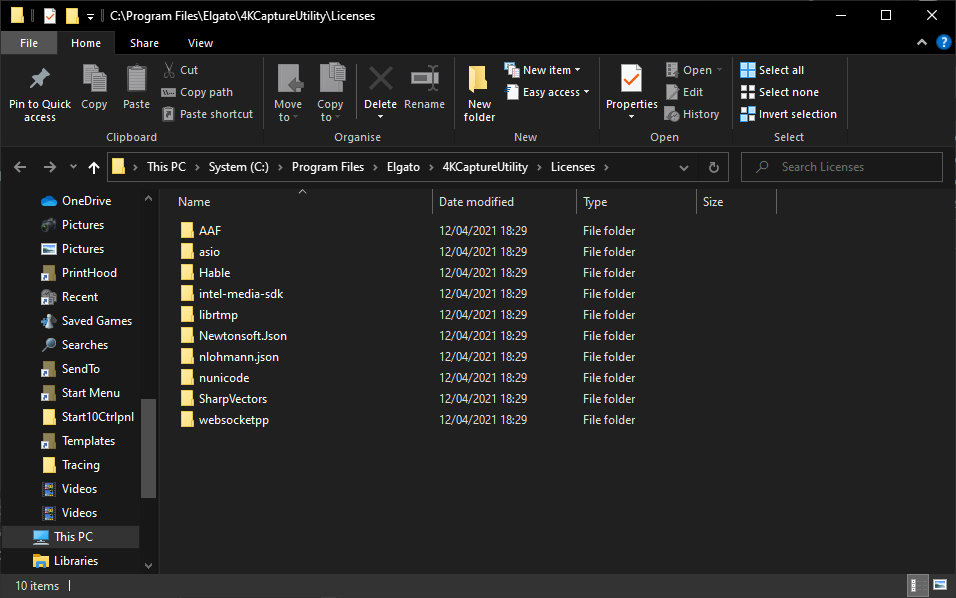Refresh the folder using the address bar icon
Image resolution: width=956 pixels, height=598 pixels.
coord(713,167)
